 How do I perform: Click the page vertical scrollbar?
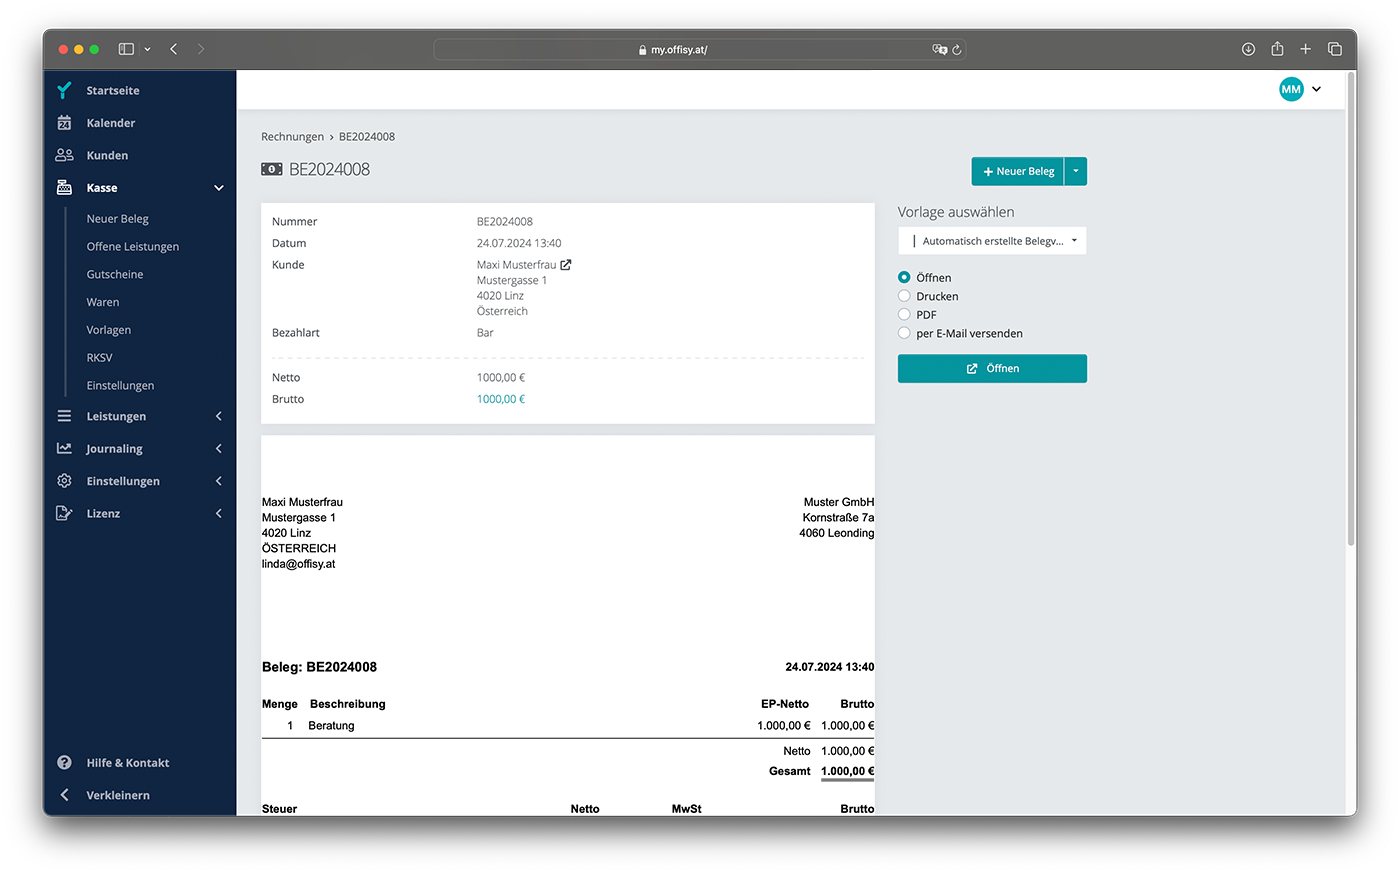pos(1351,308)
